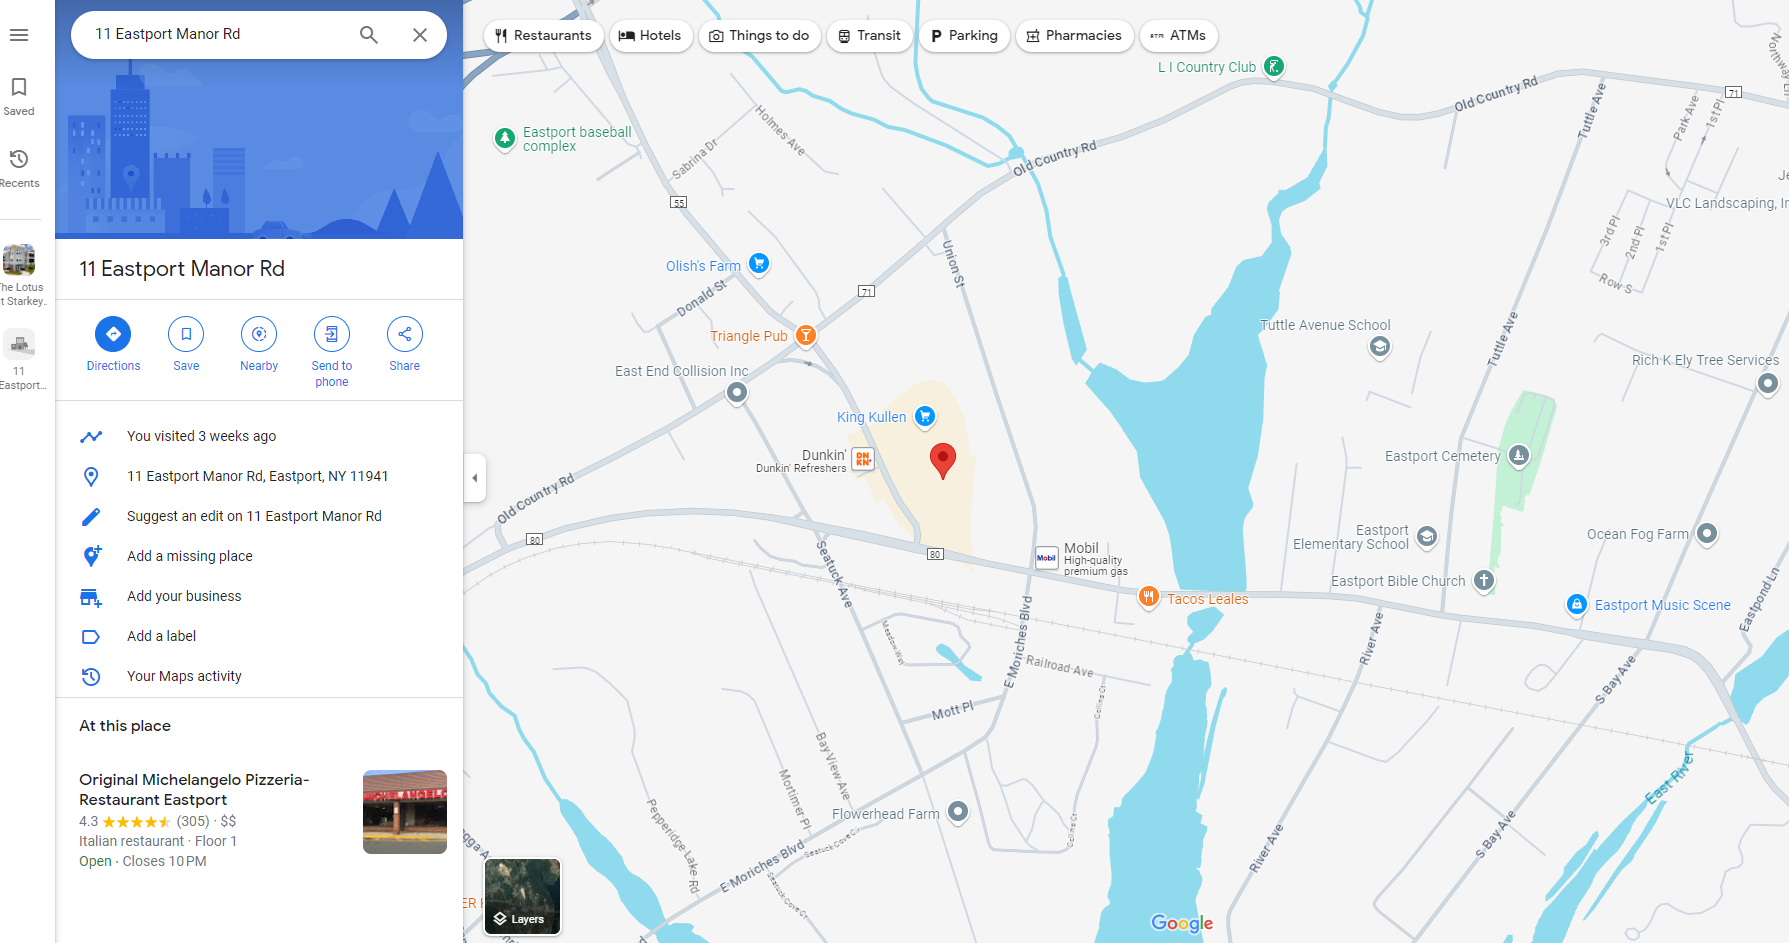This screenshot has height=943, width=1789.
Task: Send location to phone
Action: click(x=332, y=334)
